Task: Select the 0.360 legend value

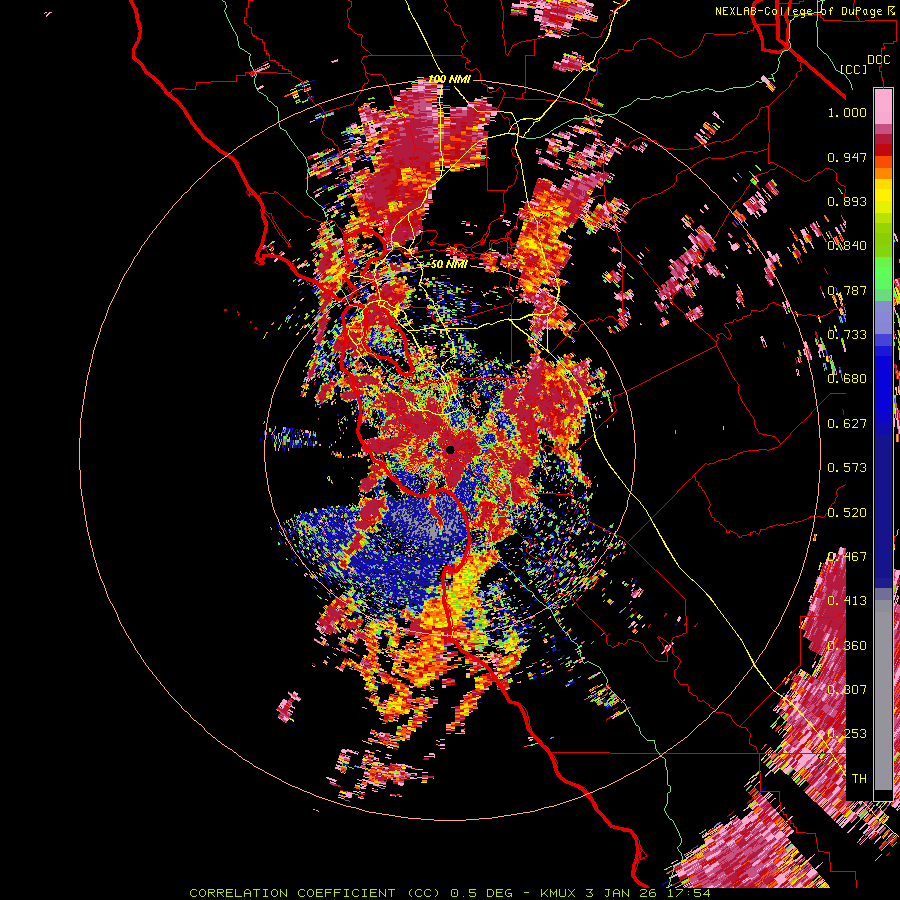Action: coord(847,646)
